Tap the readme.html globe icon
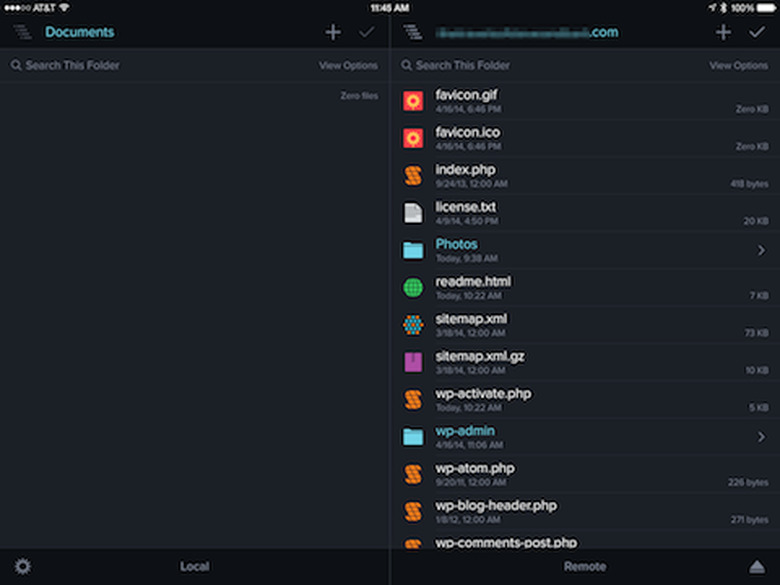This screenshot has width=780, height=585. tap(413, 288)
